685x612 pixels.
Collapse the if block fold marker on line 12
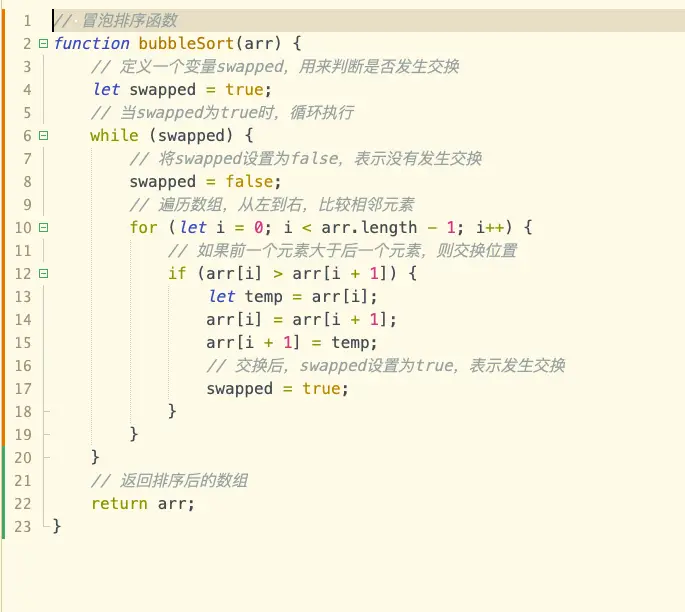tap(43, 273)
